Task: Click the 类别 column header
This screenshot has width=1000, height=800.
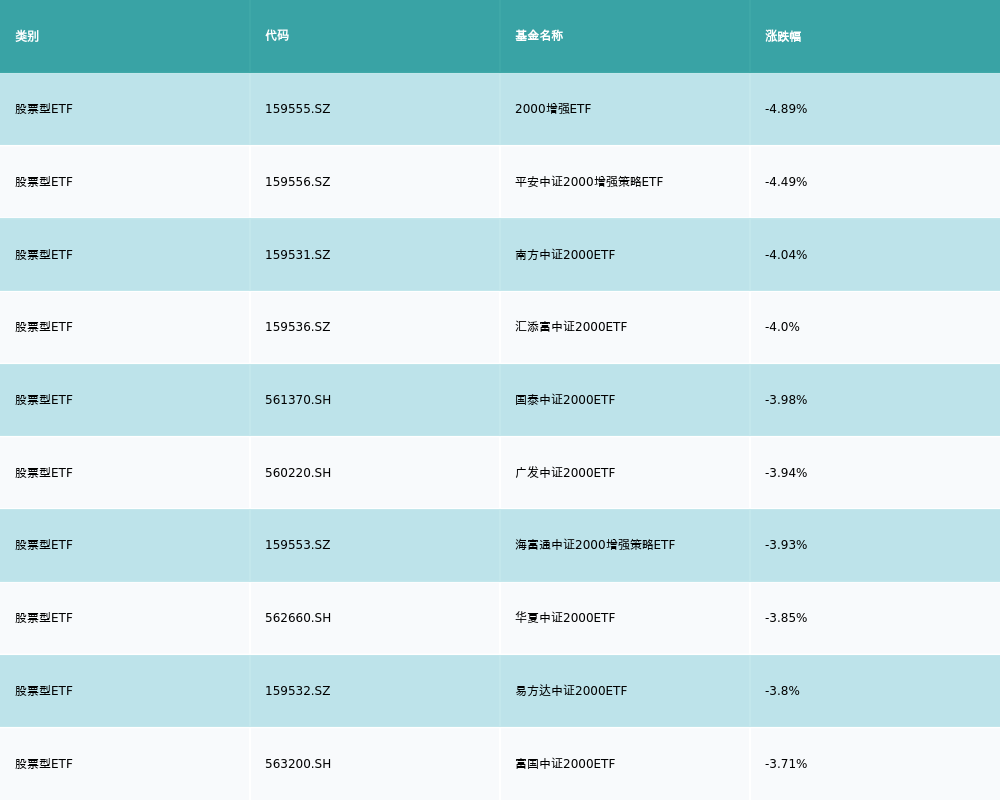Action: pos(27,36)
